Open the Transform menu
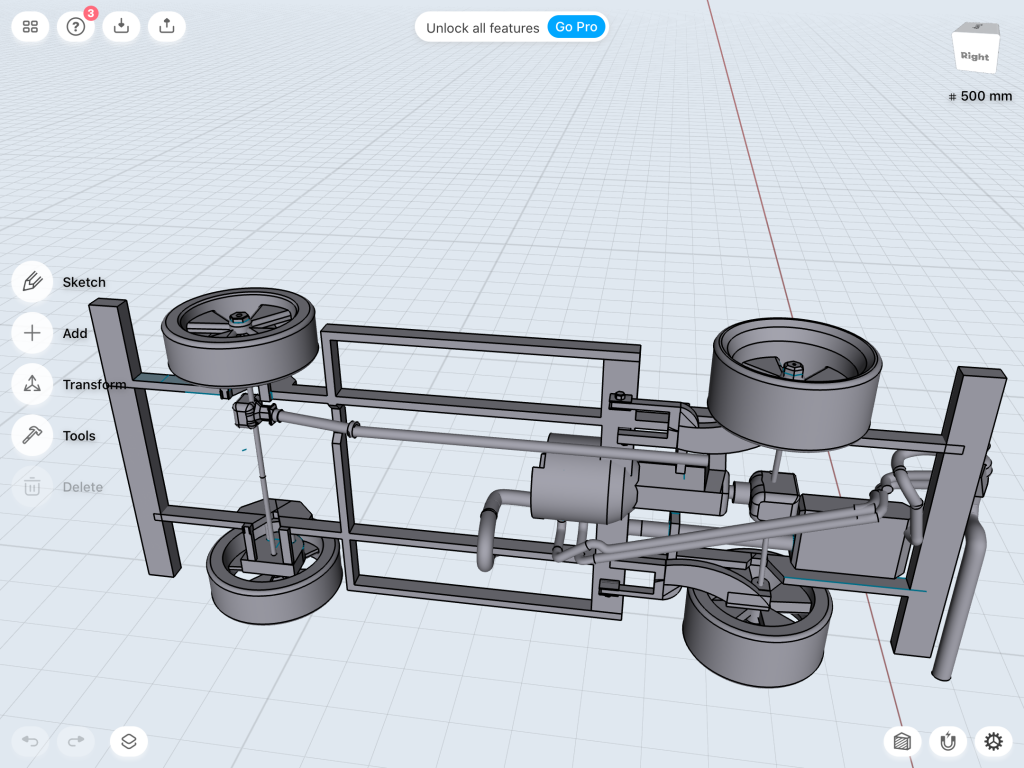 coord(32,384)
